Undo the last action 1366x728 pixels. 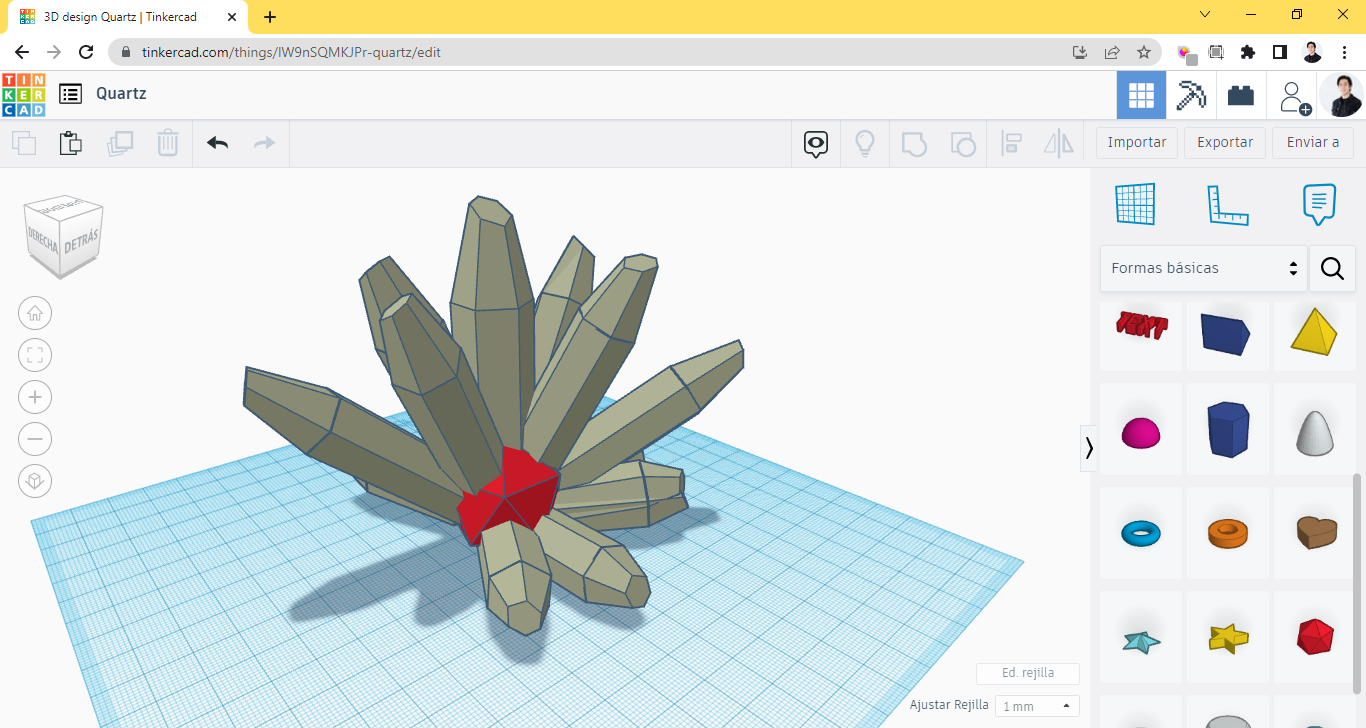pyautogui.click(x=216, y=143)
